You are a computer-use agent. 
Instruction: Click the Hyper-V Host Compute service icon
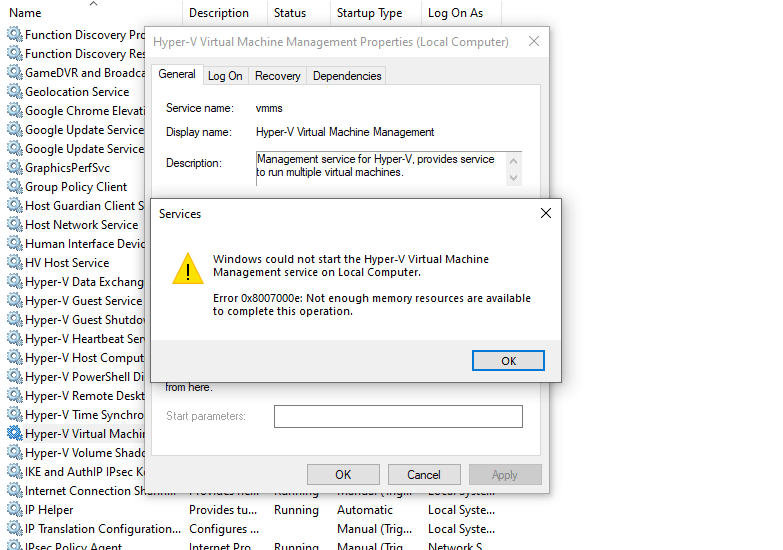(x=15, y=357)
